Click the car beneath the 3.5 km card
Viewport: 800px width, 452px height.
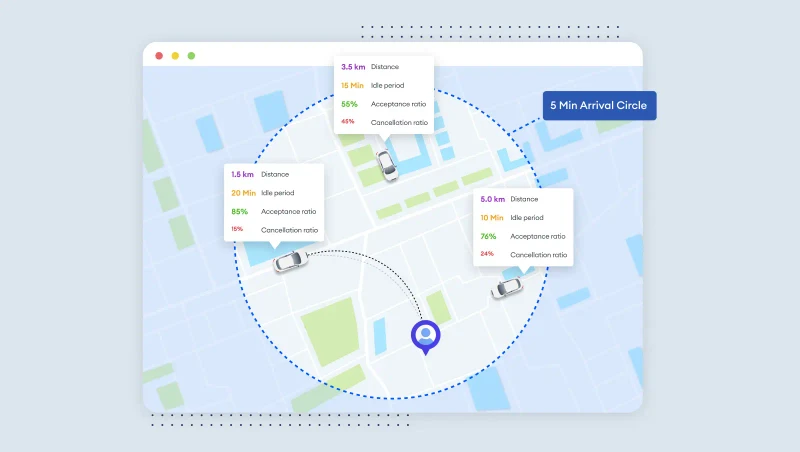click(386, 165)
